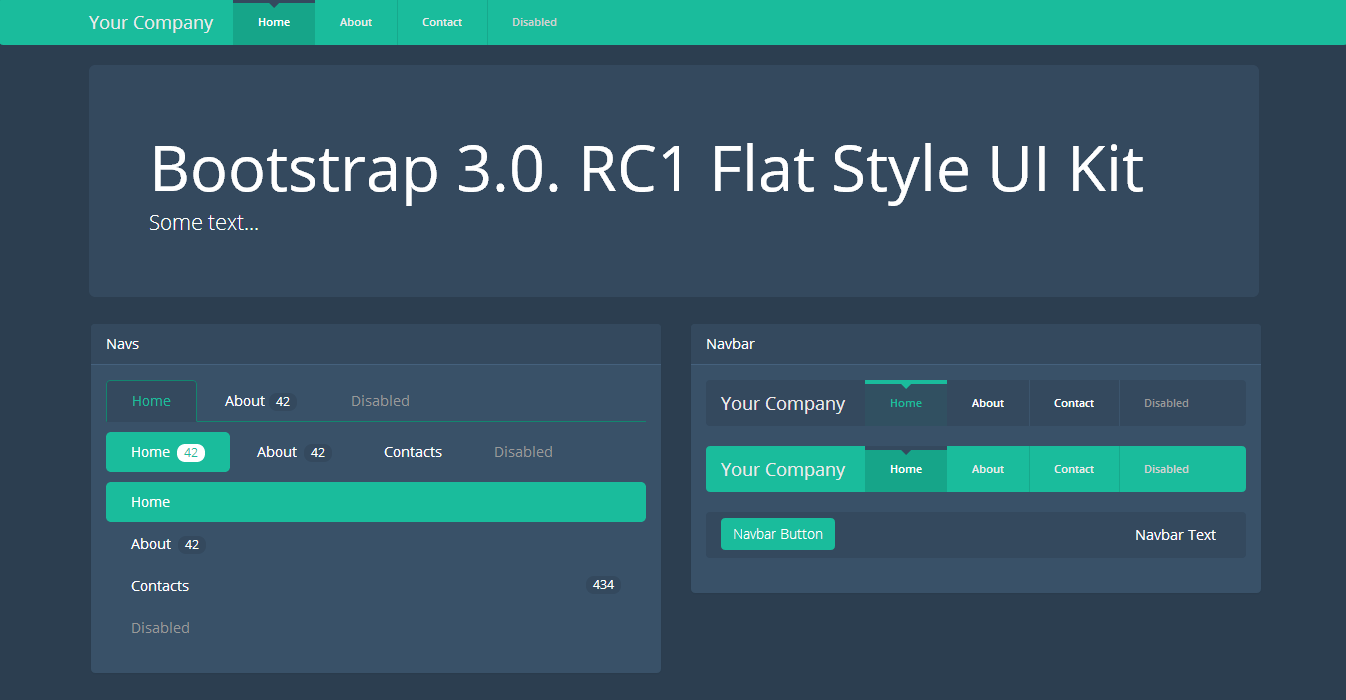Open About in the stacked vertical nav list
The height and width of the screenshot is (700, 1346).
pos(152,544)
